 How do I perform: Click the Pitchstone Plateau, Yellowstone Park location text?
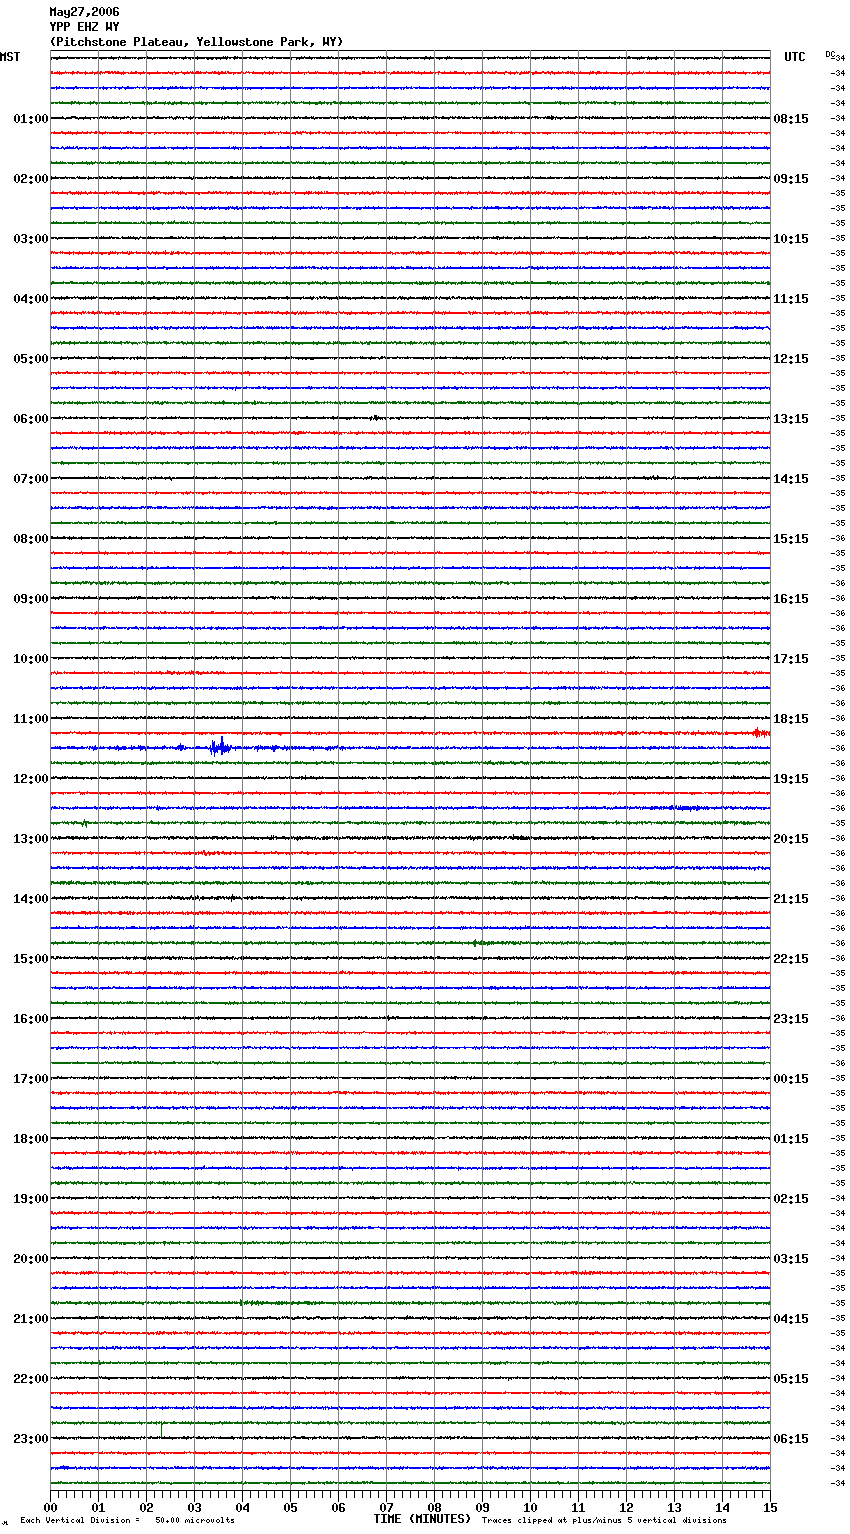[x=196, y=42]
